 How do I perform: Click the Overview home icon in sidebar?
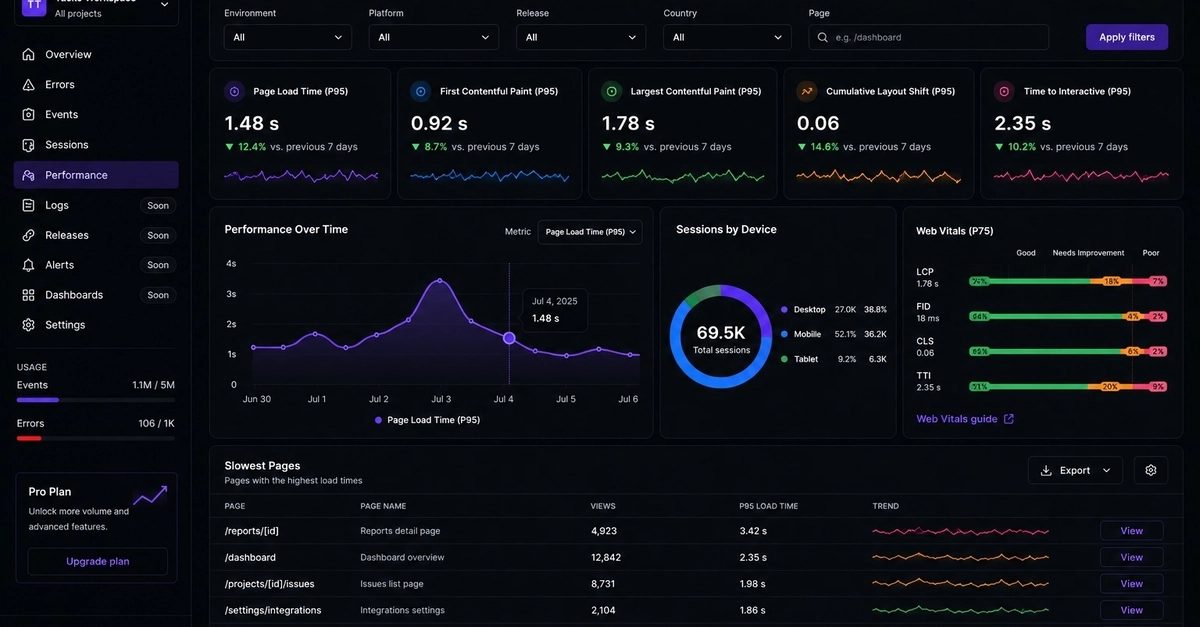(x=28, y=55)
